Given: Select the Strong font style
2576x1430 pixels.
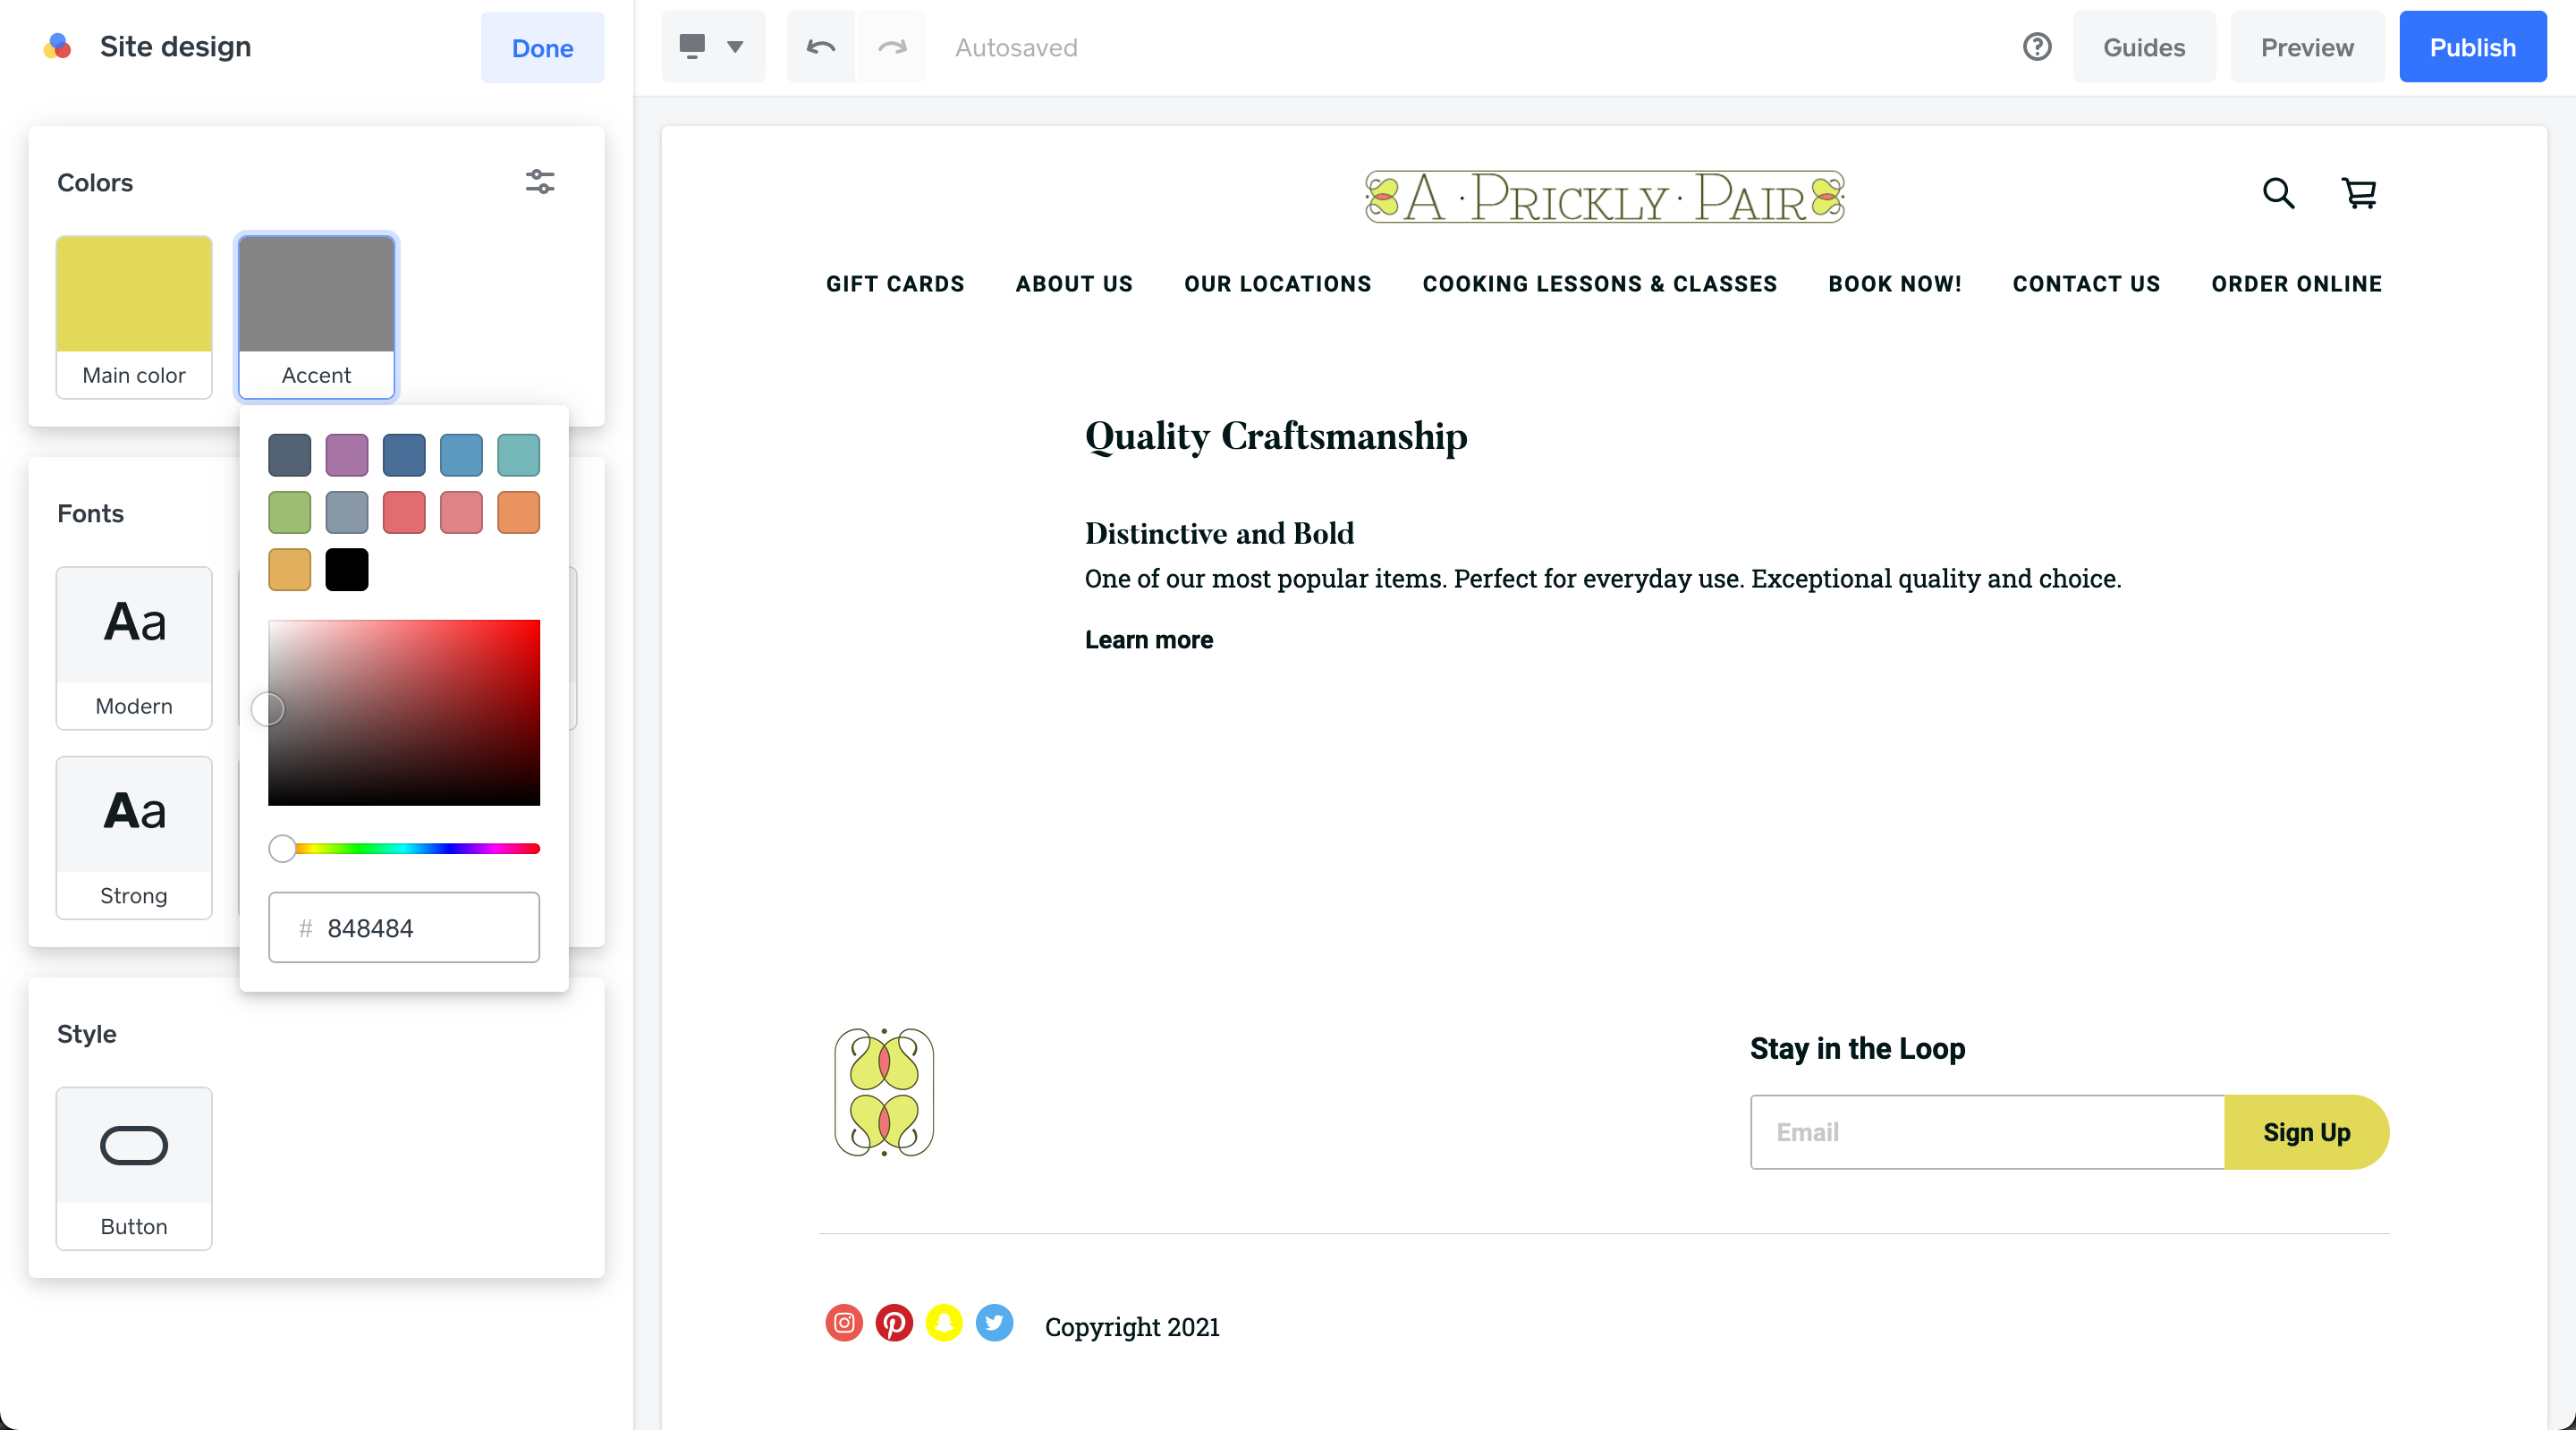Looking at the screenshot, I should (134, 837).
